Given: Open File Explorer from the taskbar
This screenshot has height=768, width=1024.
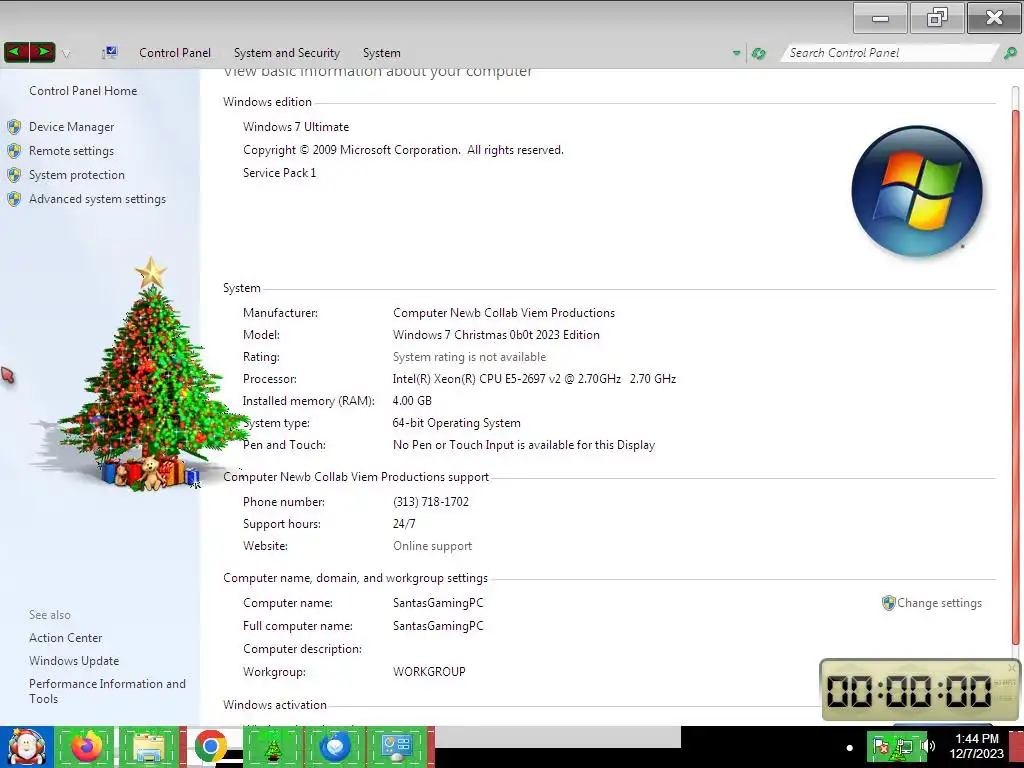Looking at the screenshot, I should [x=148, y=747].
